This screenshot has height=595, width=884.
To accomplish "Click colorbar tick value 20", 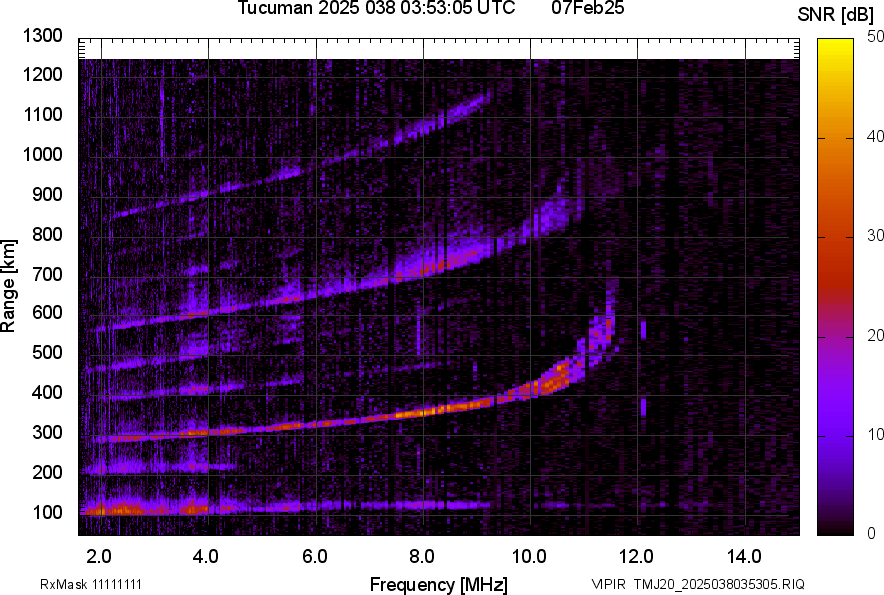I will [875, 335].
